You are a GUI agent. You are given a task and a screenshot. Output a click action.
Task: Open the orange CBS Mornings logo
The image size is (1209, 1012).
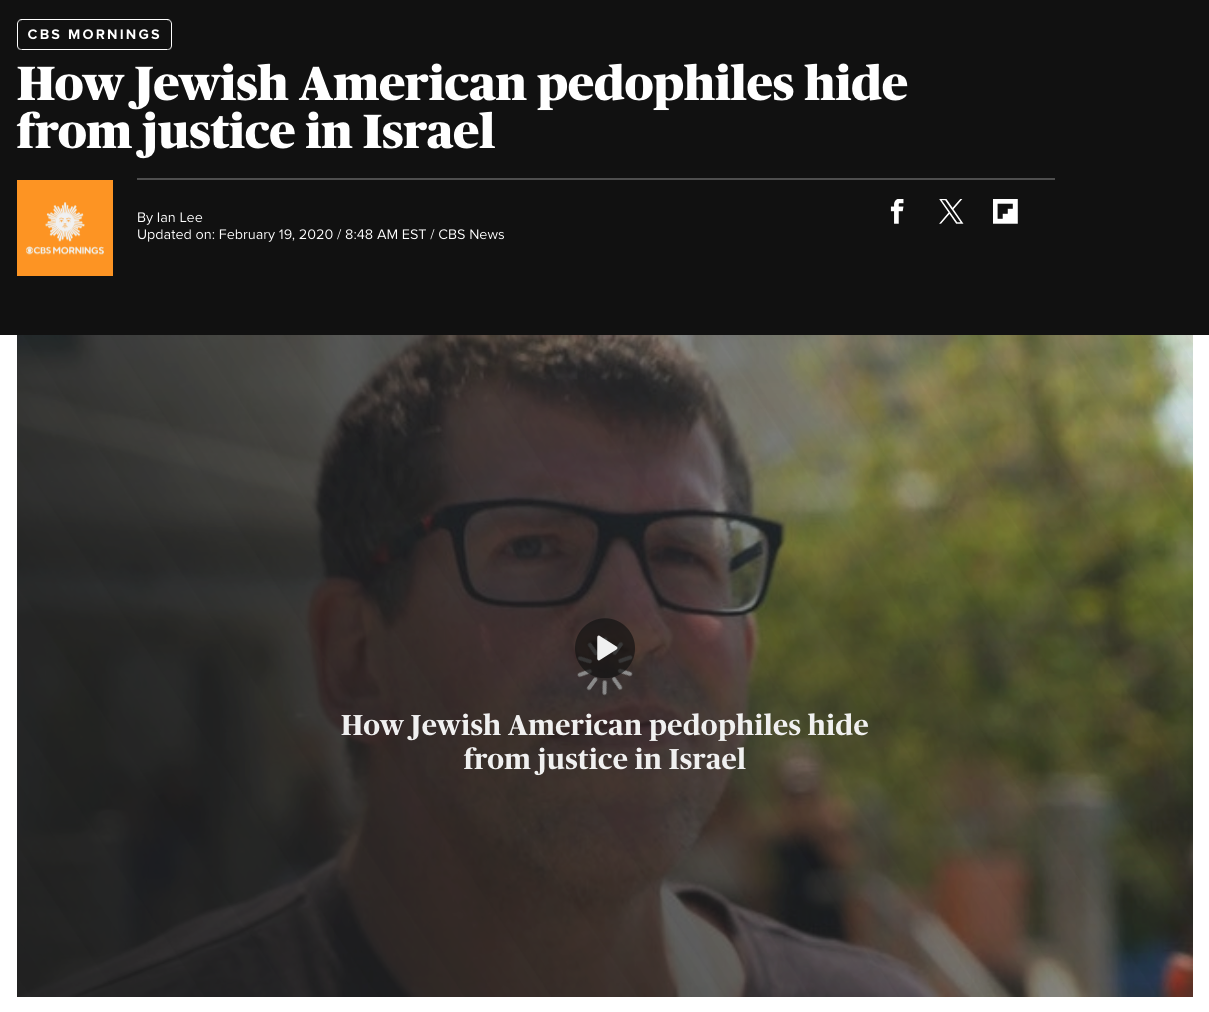65,228
